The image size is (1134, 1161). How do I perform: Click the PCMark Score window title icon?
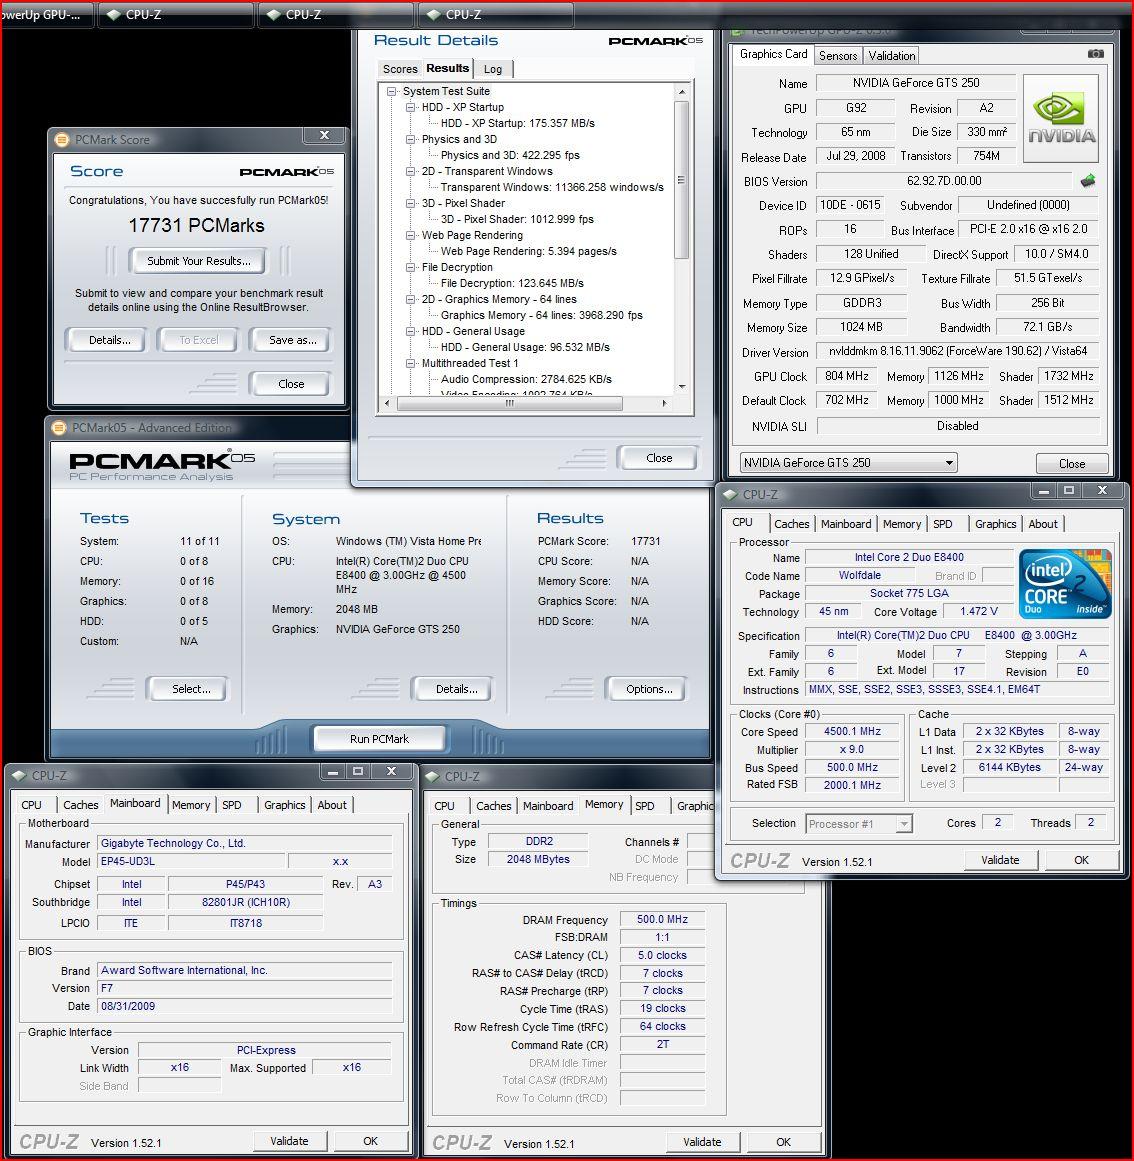pyautogui.click(x=62, y=139)
